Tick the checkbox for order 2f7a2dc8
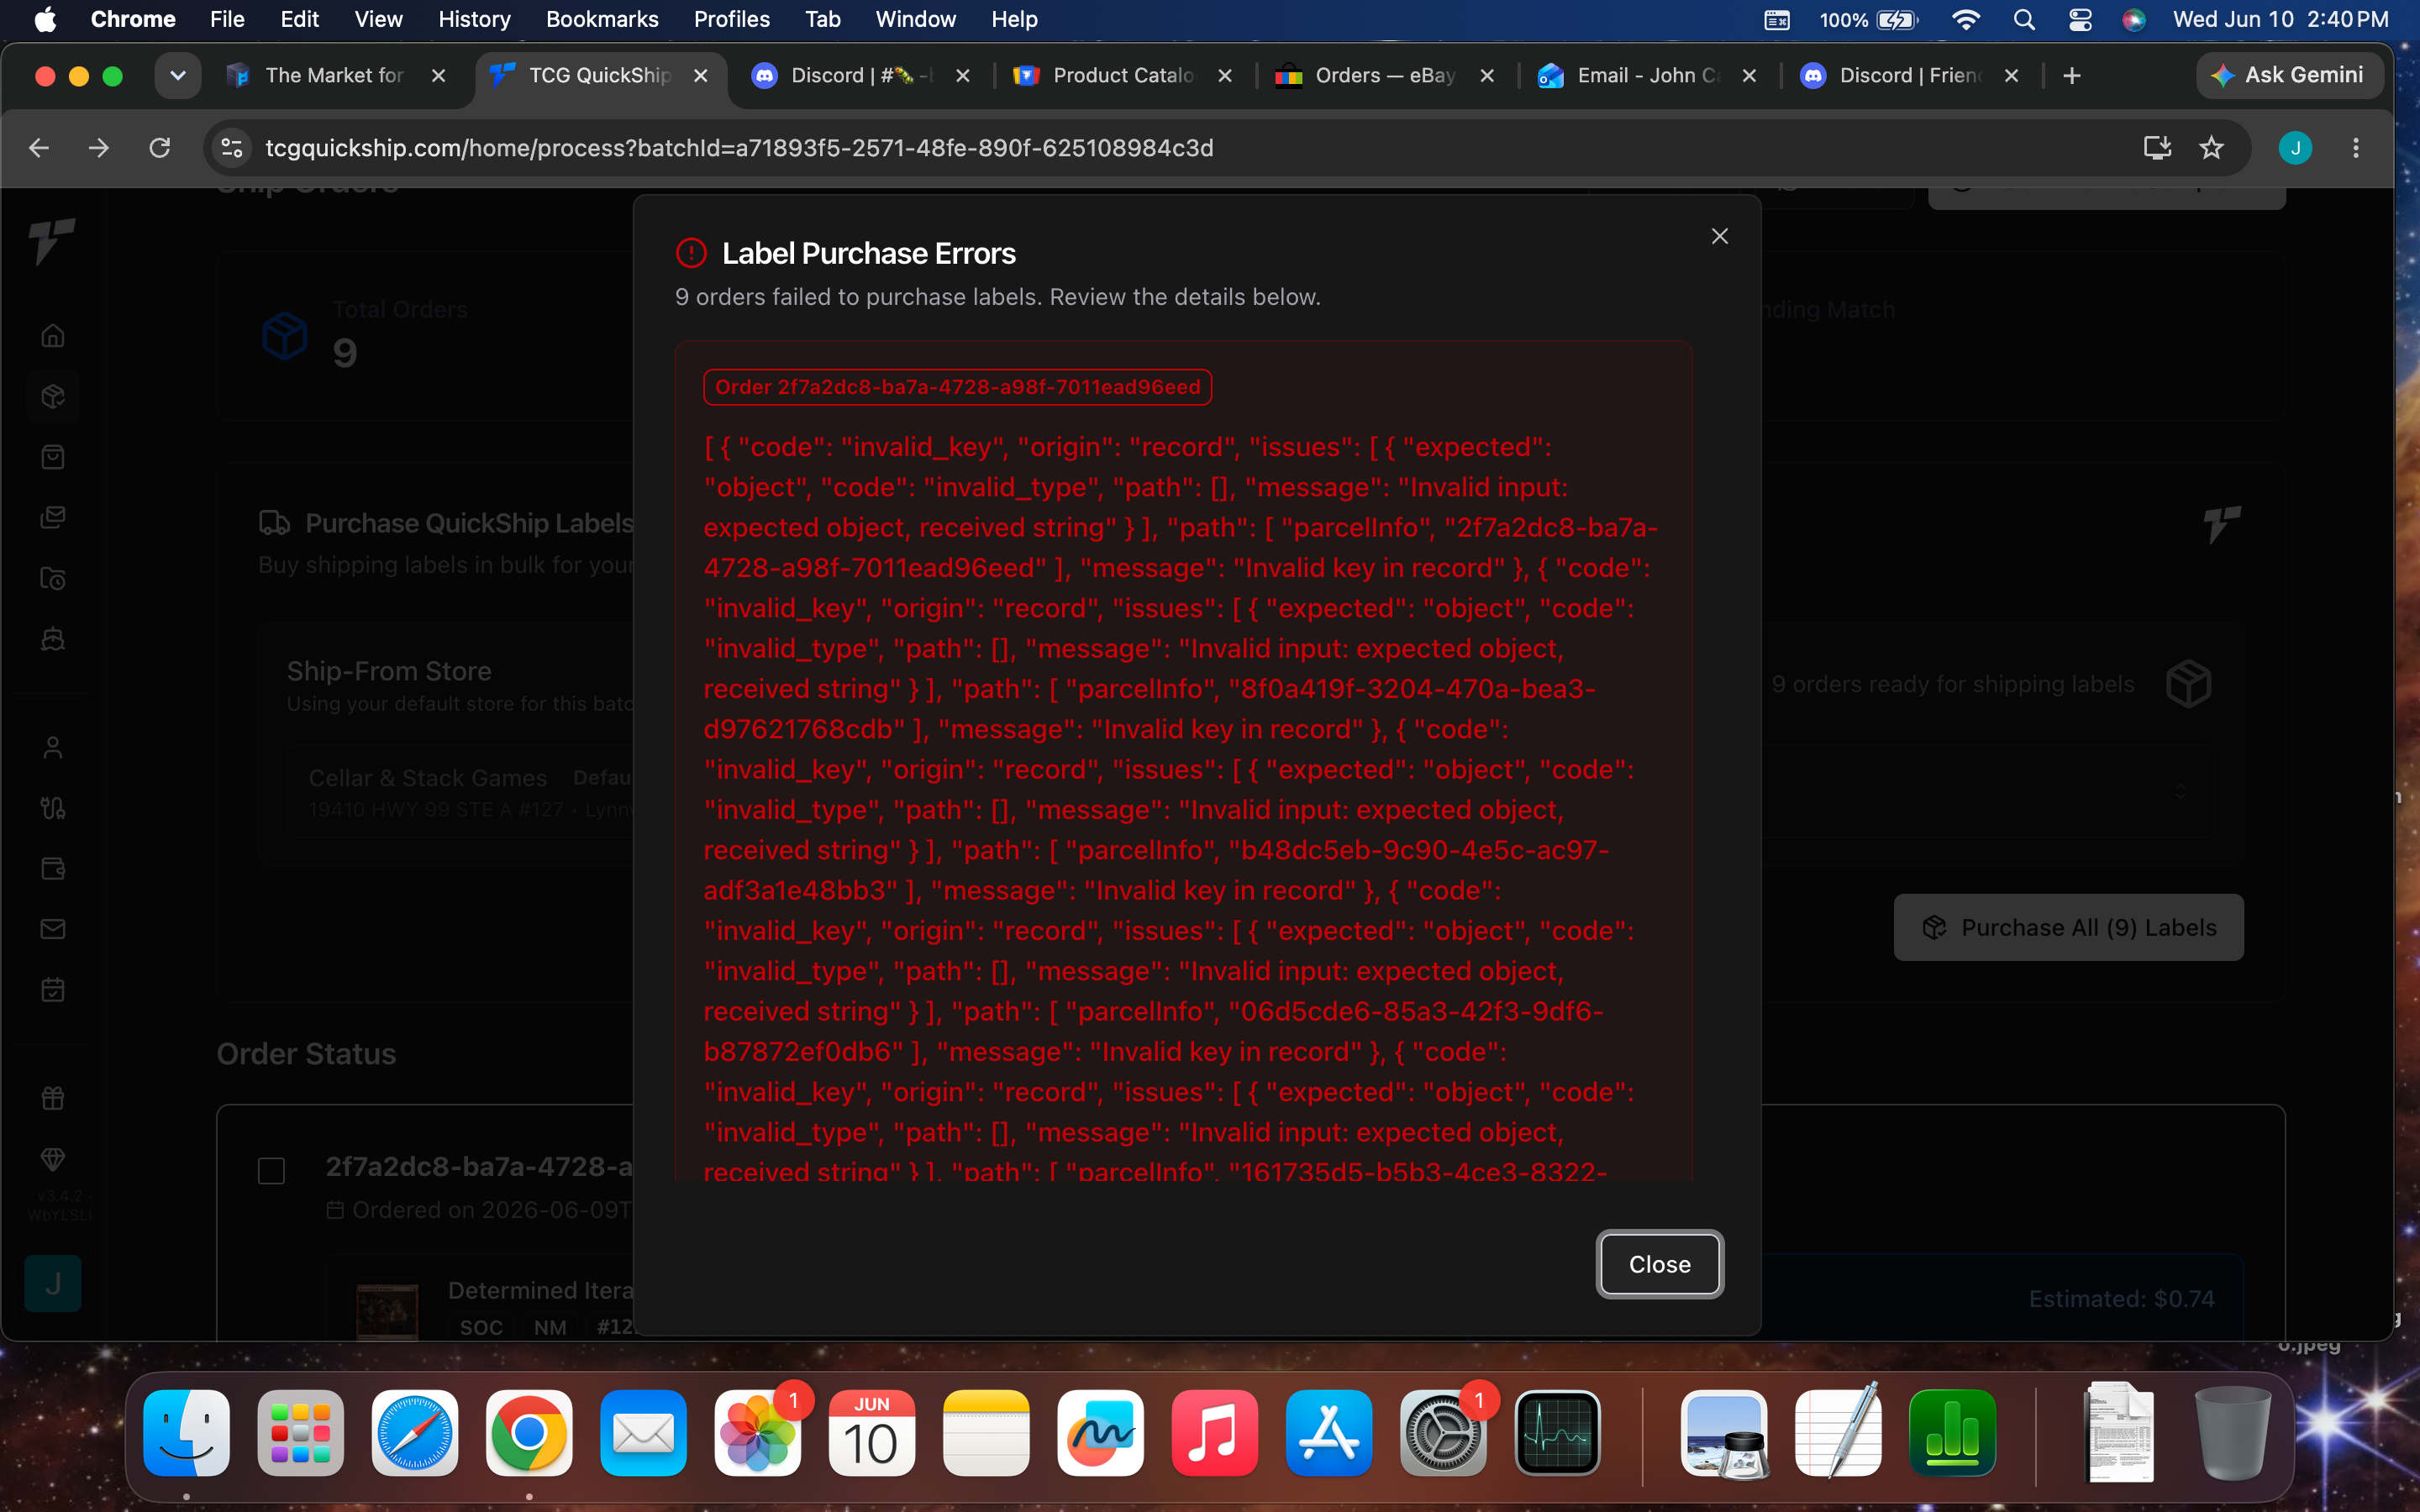The height and width of the screenshot is (1512, 2420). click(271, 1170)
